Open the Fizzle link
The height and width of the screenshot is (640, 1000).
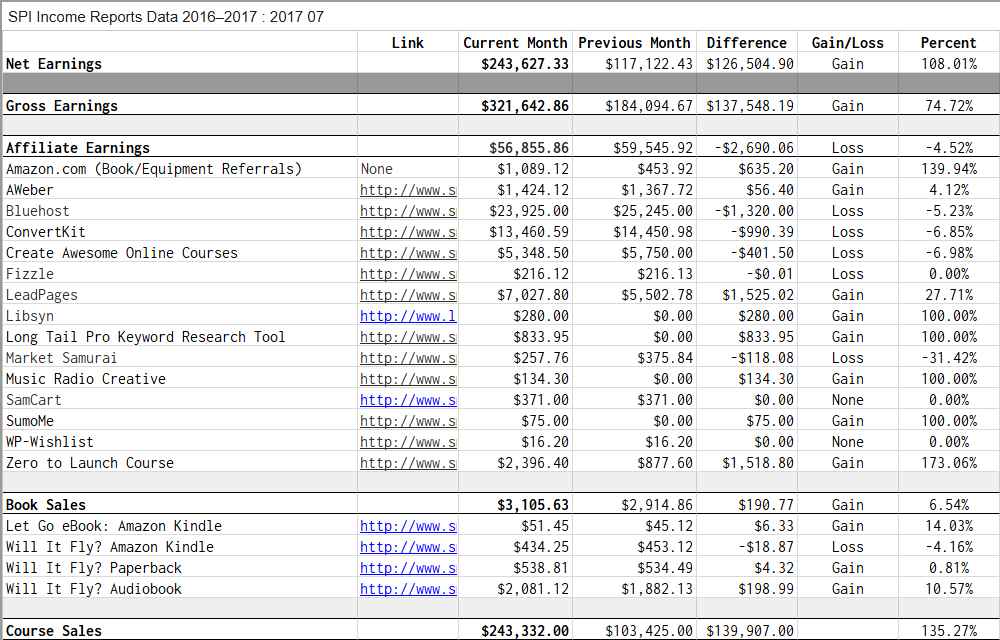tap(408, 274)
